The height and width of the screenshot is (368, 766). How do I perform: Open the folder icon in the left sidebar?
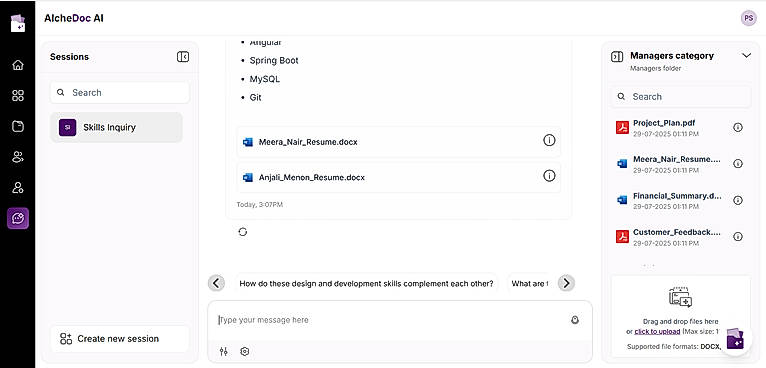click(x=18, y=126)
